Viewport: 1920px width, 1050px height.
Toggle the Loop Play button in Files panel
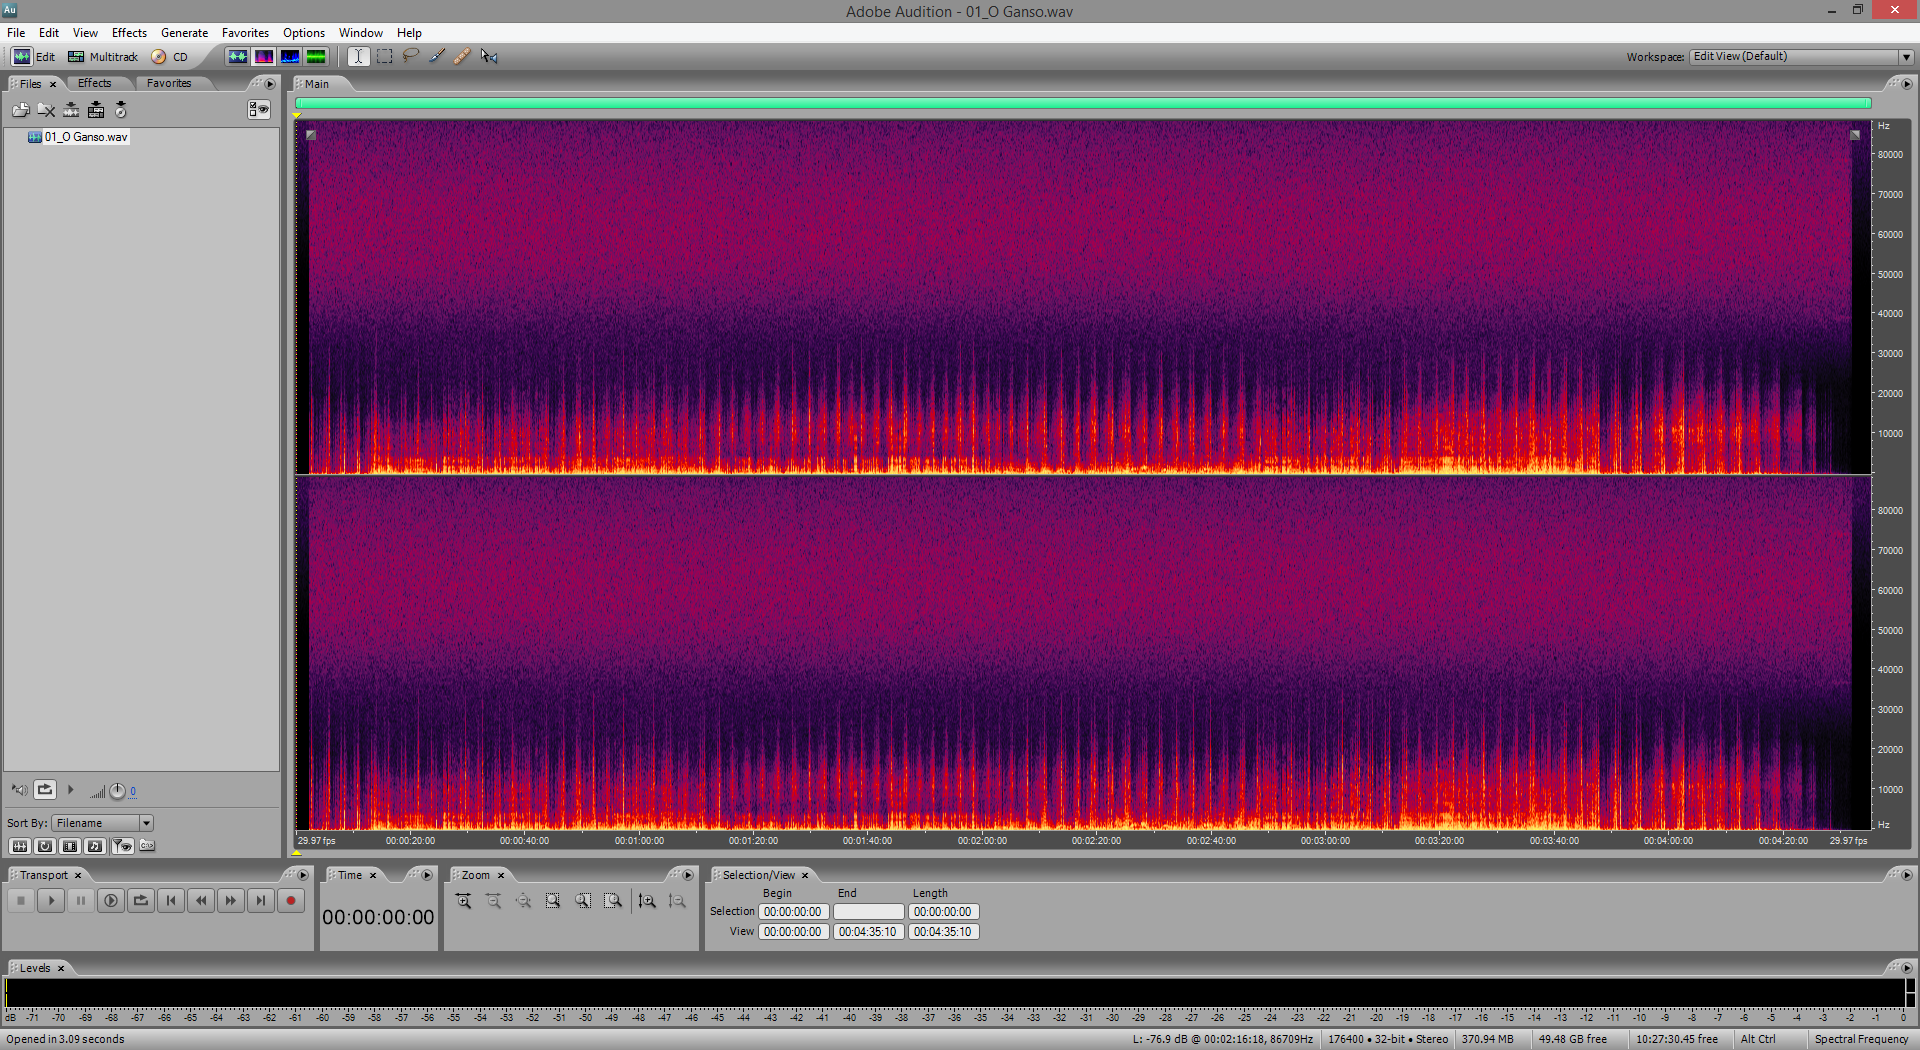(45, 790)
